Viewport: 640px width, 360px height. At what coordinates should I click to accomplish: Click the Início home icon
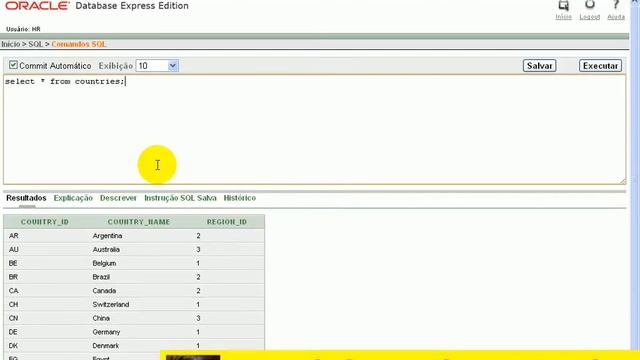[x=564, y=6]
